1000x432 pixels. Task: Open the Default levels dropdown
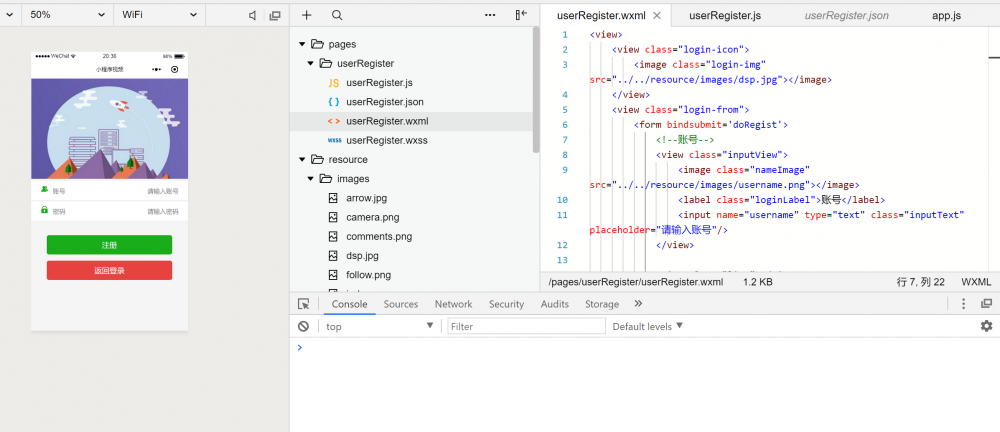point(648,326)
